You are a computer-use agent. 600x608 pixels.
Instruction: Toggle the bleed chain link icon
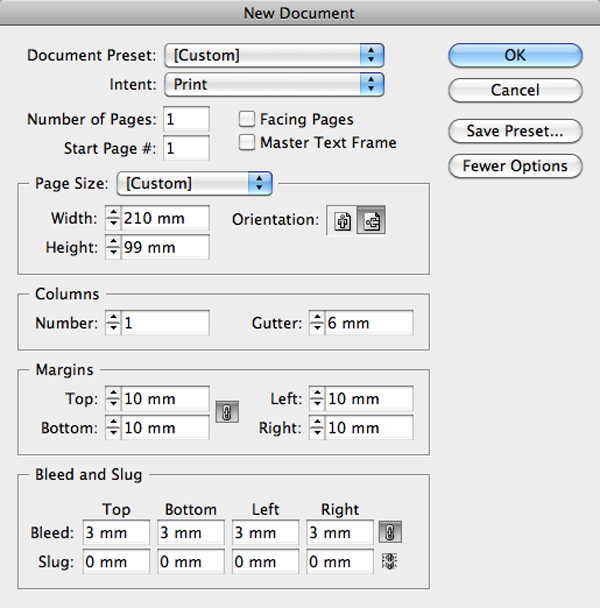click(x=390, y=532)
